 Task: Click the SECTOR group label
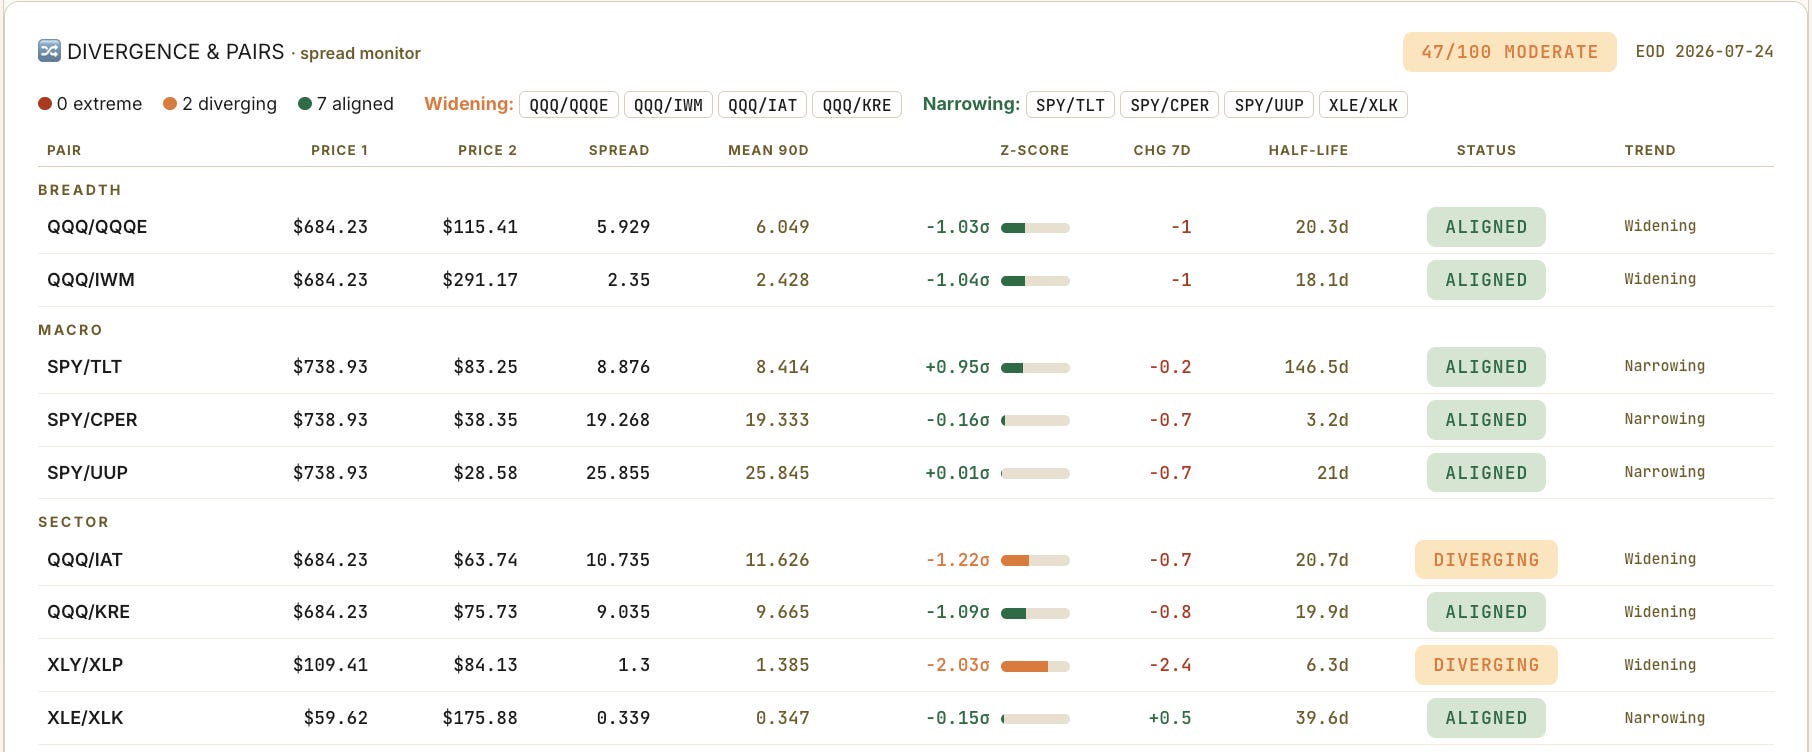pos(73,522)
